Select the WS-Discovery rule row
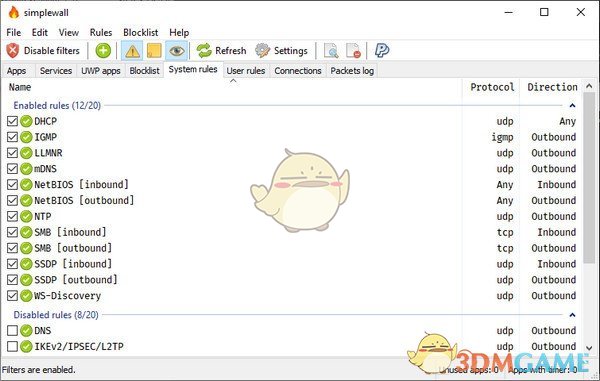 (293, 296)
